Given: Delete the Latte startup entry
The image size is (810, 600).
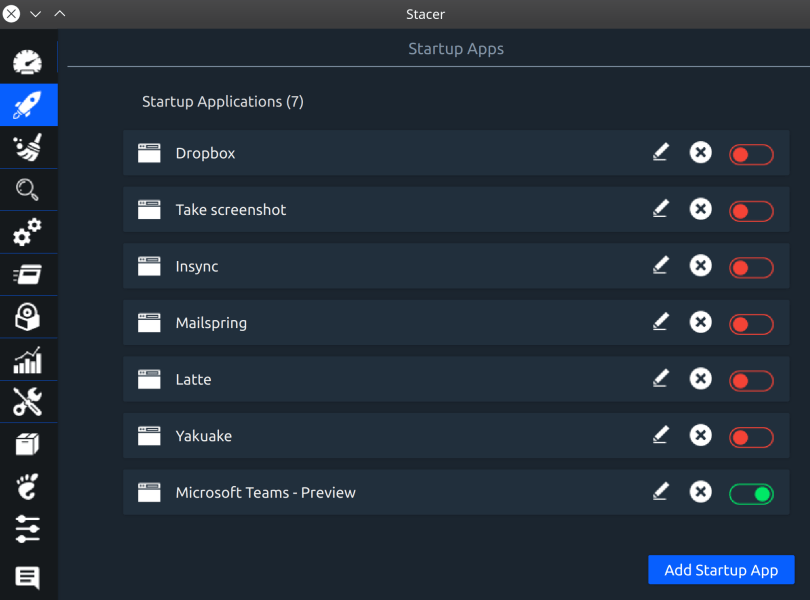Looking at the screenshot, I should (x=700, y=378).
